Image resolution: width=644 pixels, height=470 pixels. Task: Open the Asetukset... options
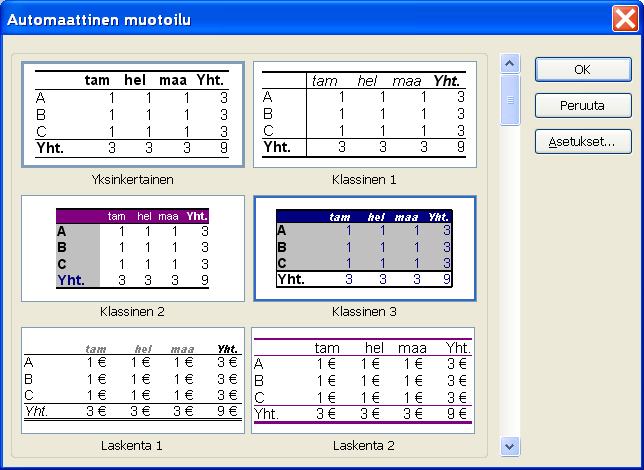click(583, 142)
